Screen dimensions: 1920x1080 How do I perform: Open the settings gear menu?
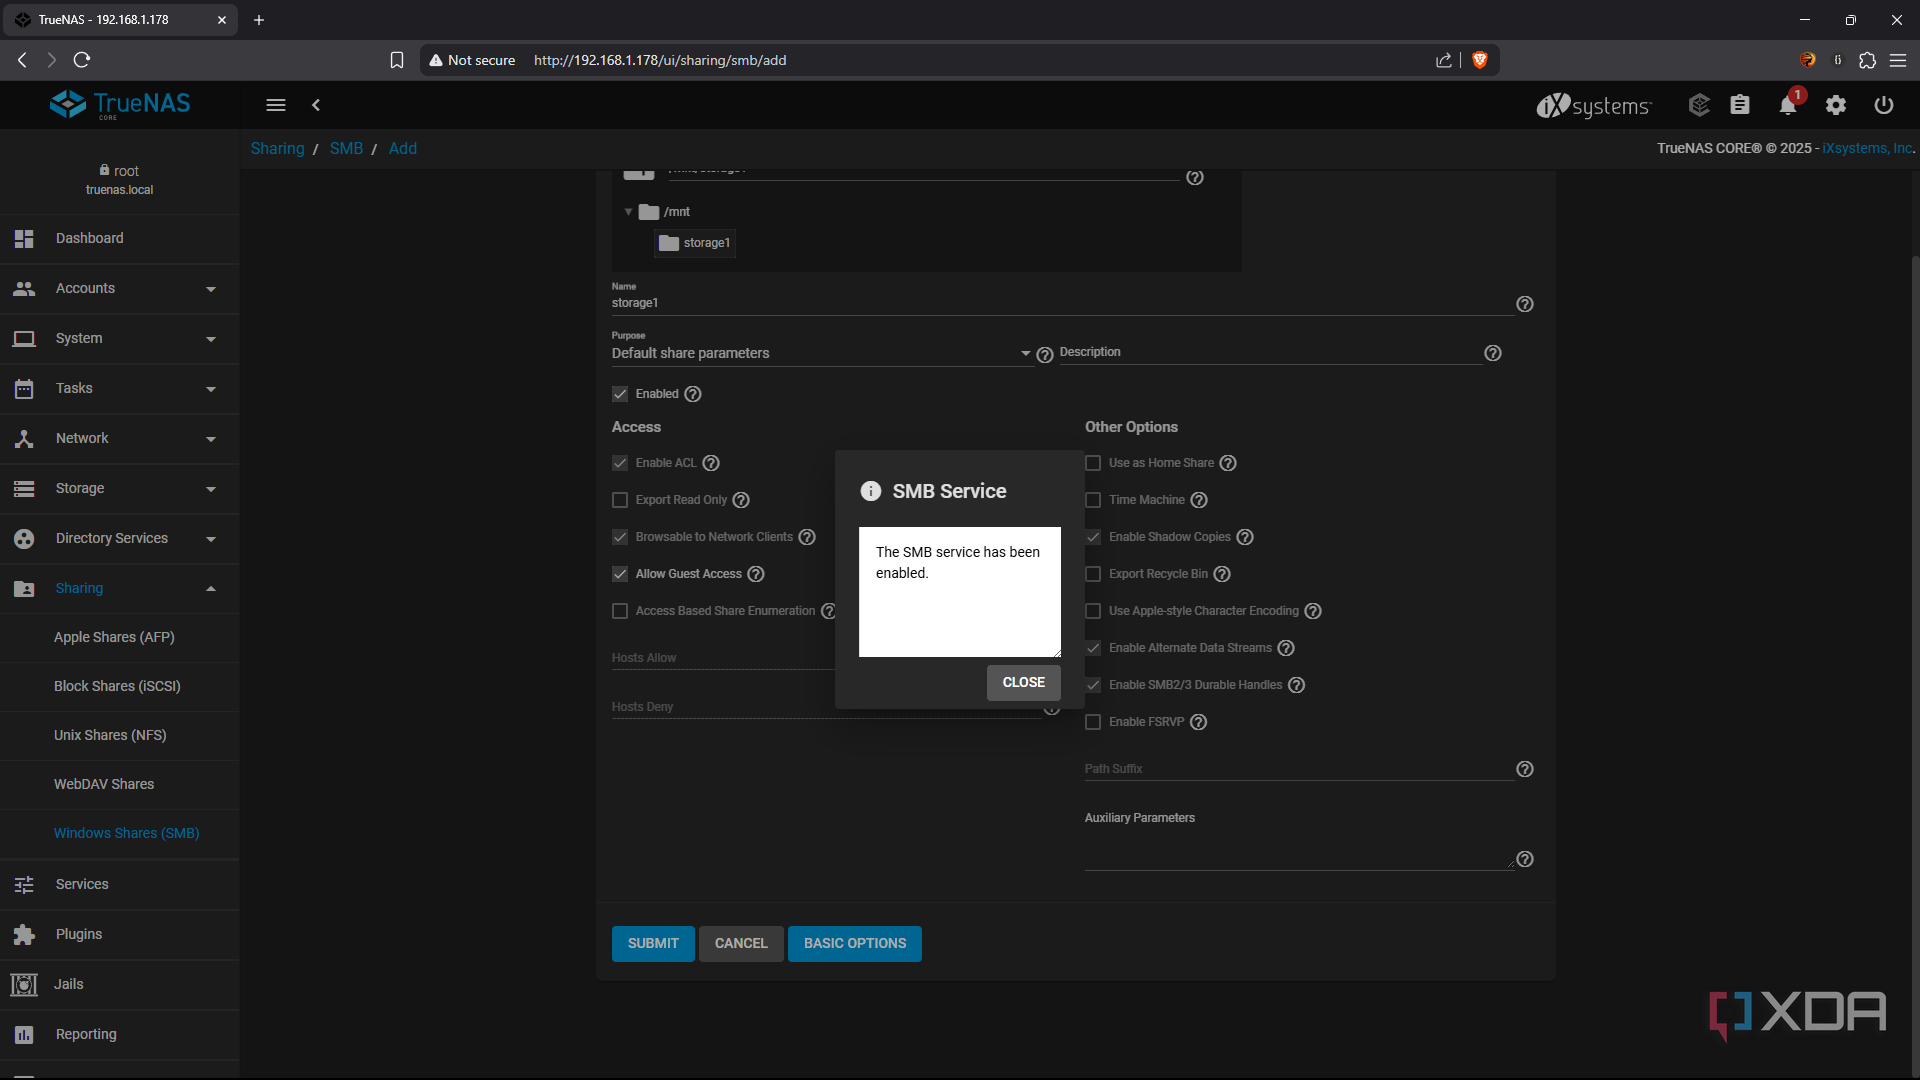[x=1836, y=105]
